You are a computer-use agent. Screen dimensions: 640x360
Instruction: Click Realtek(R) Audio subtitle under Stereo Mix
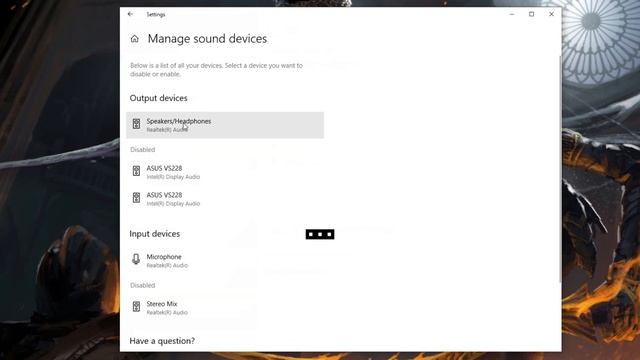(x=167, y=313)
